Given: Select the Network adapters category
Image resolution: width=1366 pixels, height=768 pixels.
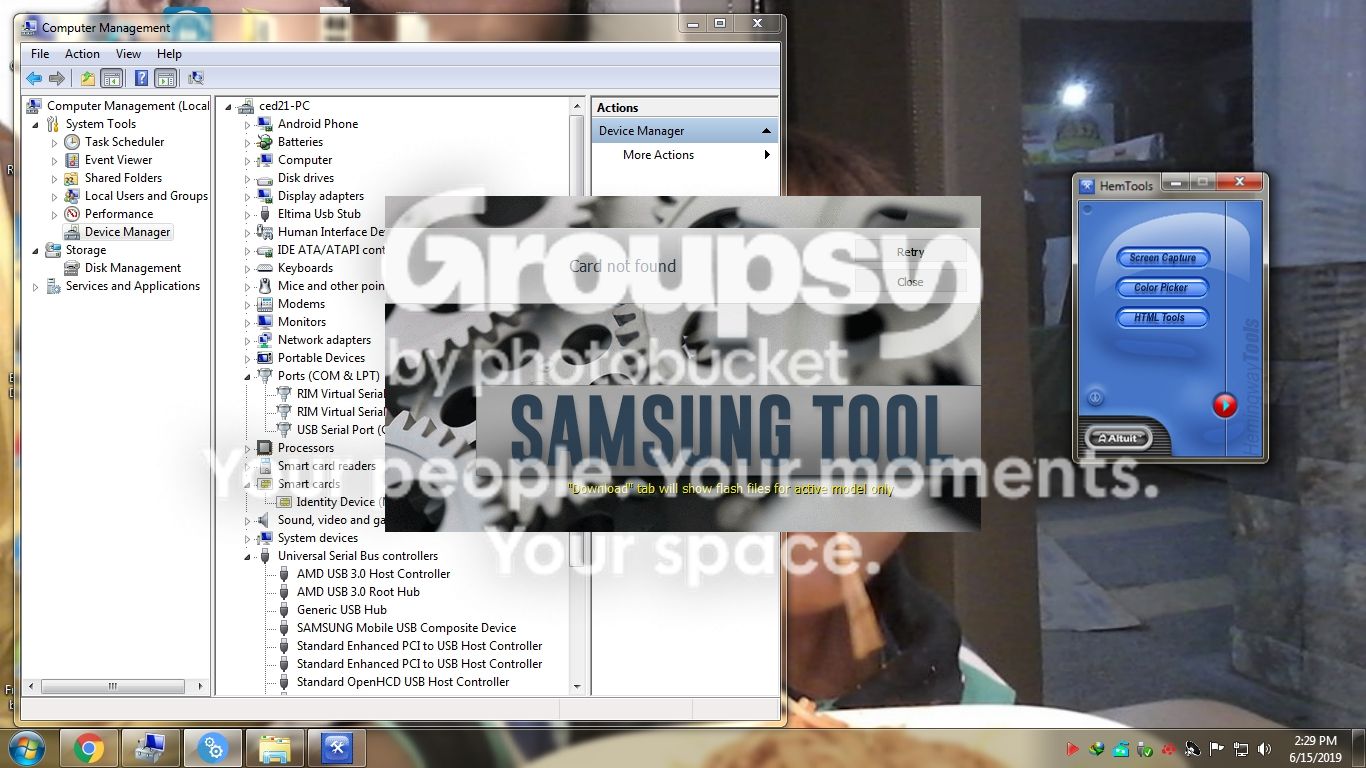Looking at the screenshot, I should point(324,340).
